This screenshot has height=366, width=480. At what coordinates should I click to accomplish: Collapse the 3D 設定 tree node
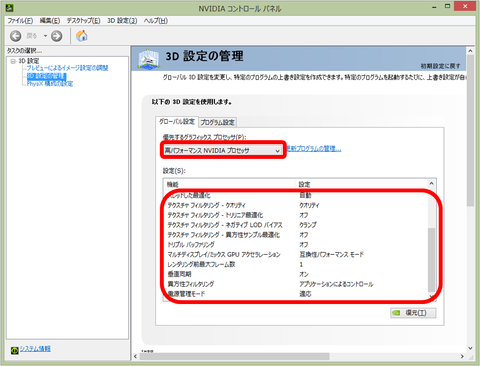(x=13, y=61)
